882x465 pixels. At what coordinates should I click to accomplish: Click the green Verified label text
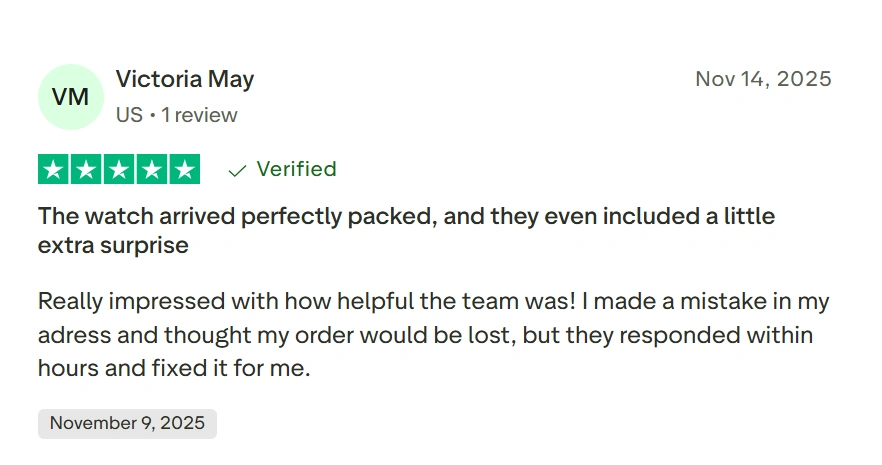296,169
